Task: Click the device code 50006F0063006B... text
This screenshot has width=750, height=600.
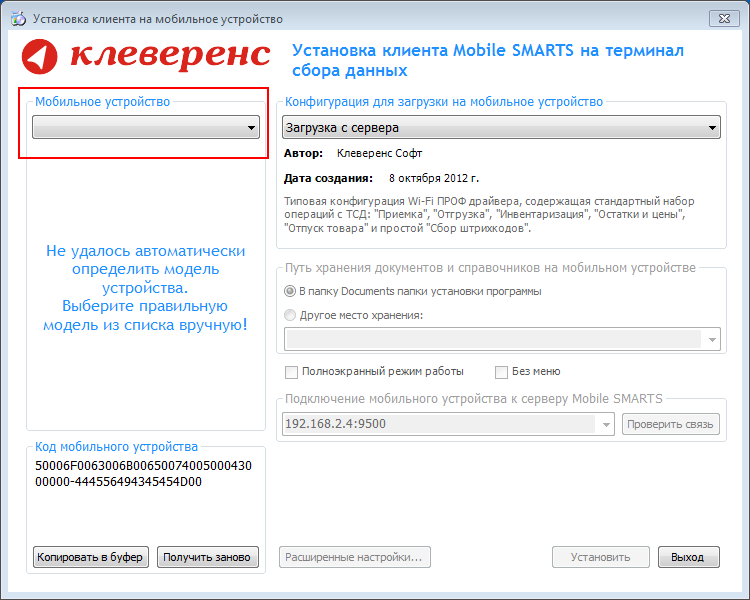Action: (143, 474)
